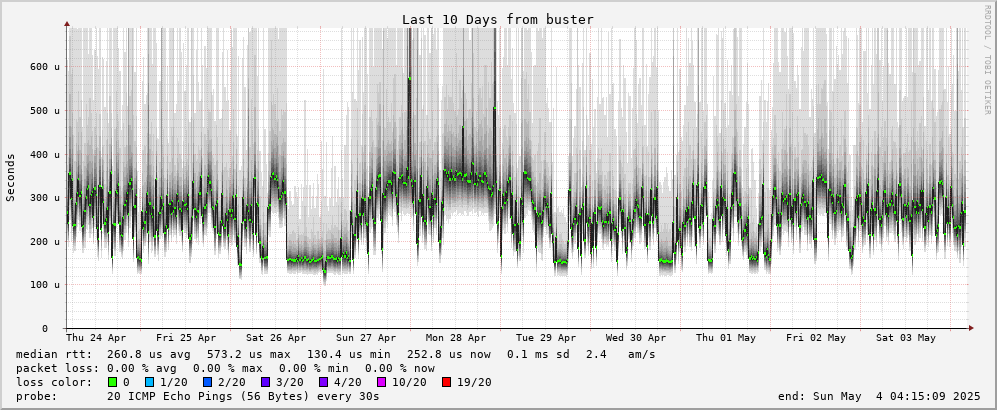Click the 'probe:' label
Screen dimensions: 997x410
[x=36, y=397]
